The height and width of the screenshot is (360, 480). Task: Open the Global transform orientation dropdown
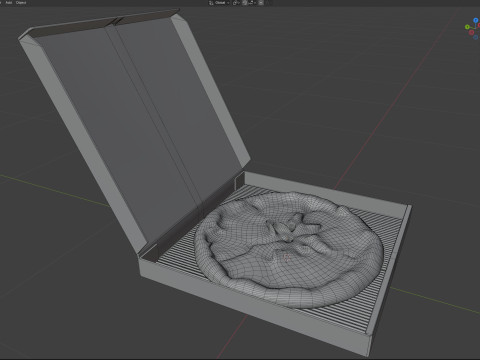(219, 3)
